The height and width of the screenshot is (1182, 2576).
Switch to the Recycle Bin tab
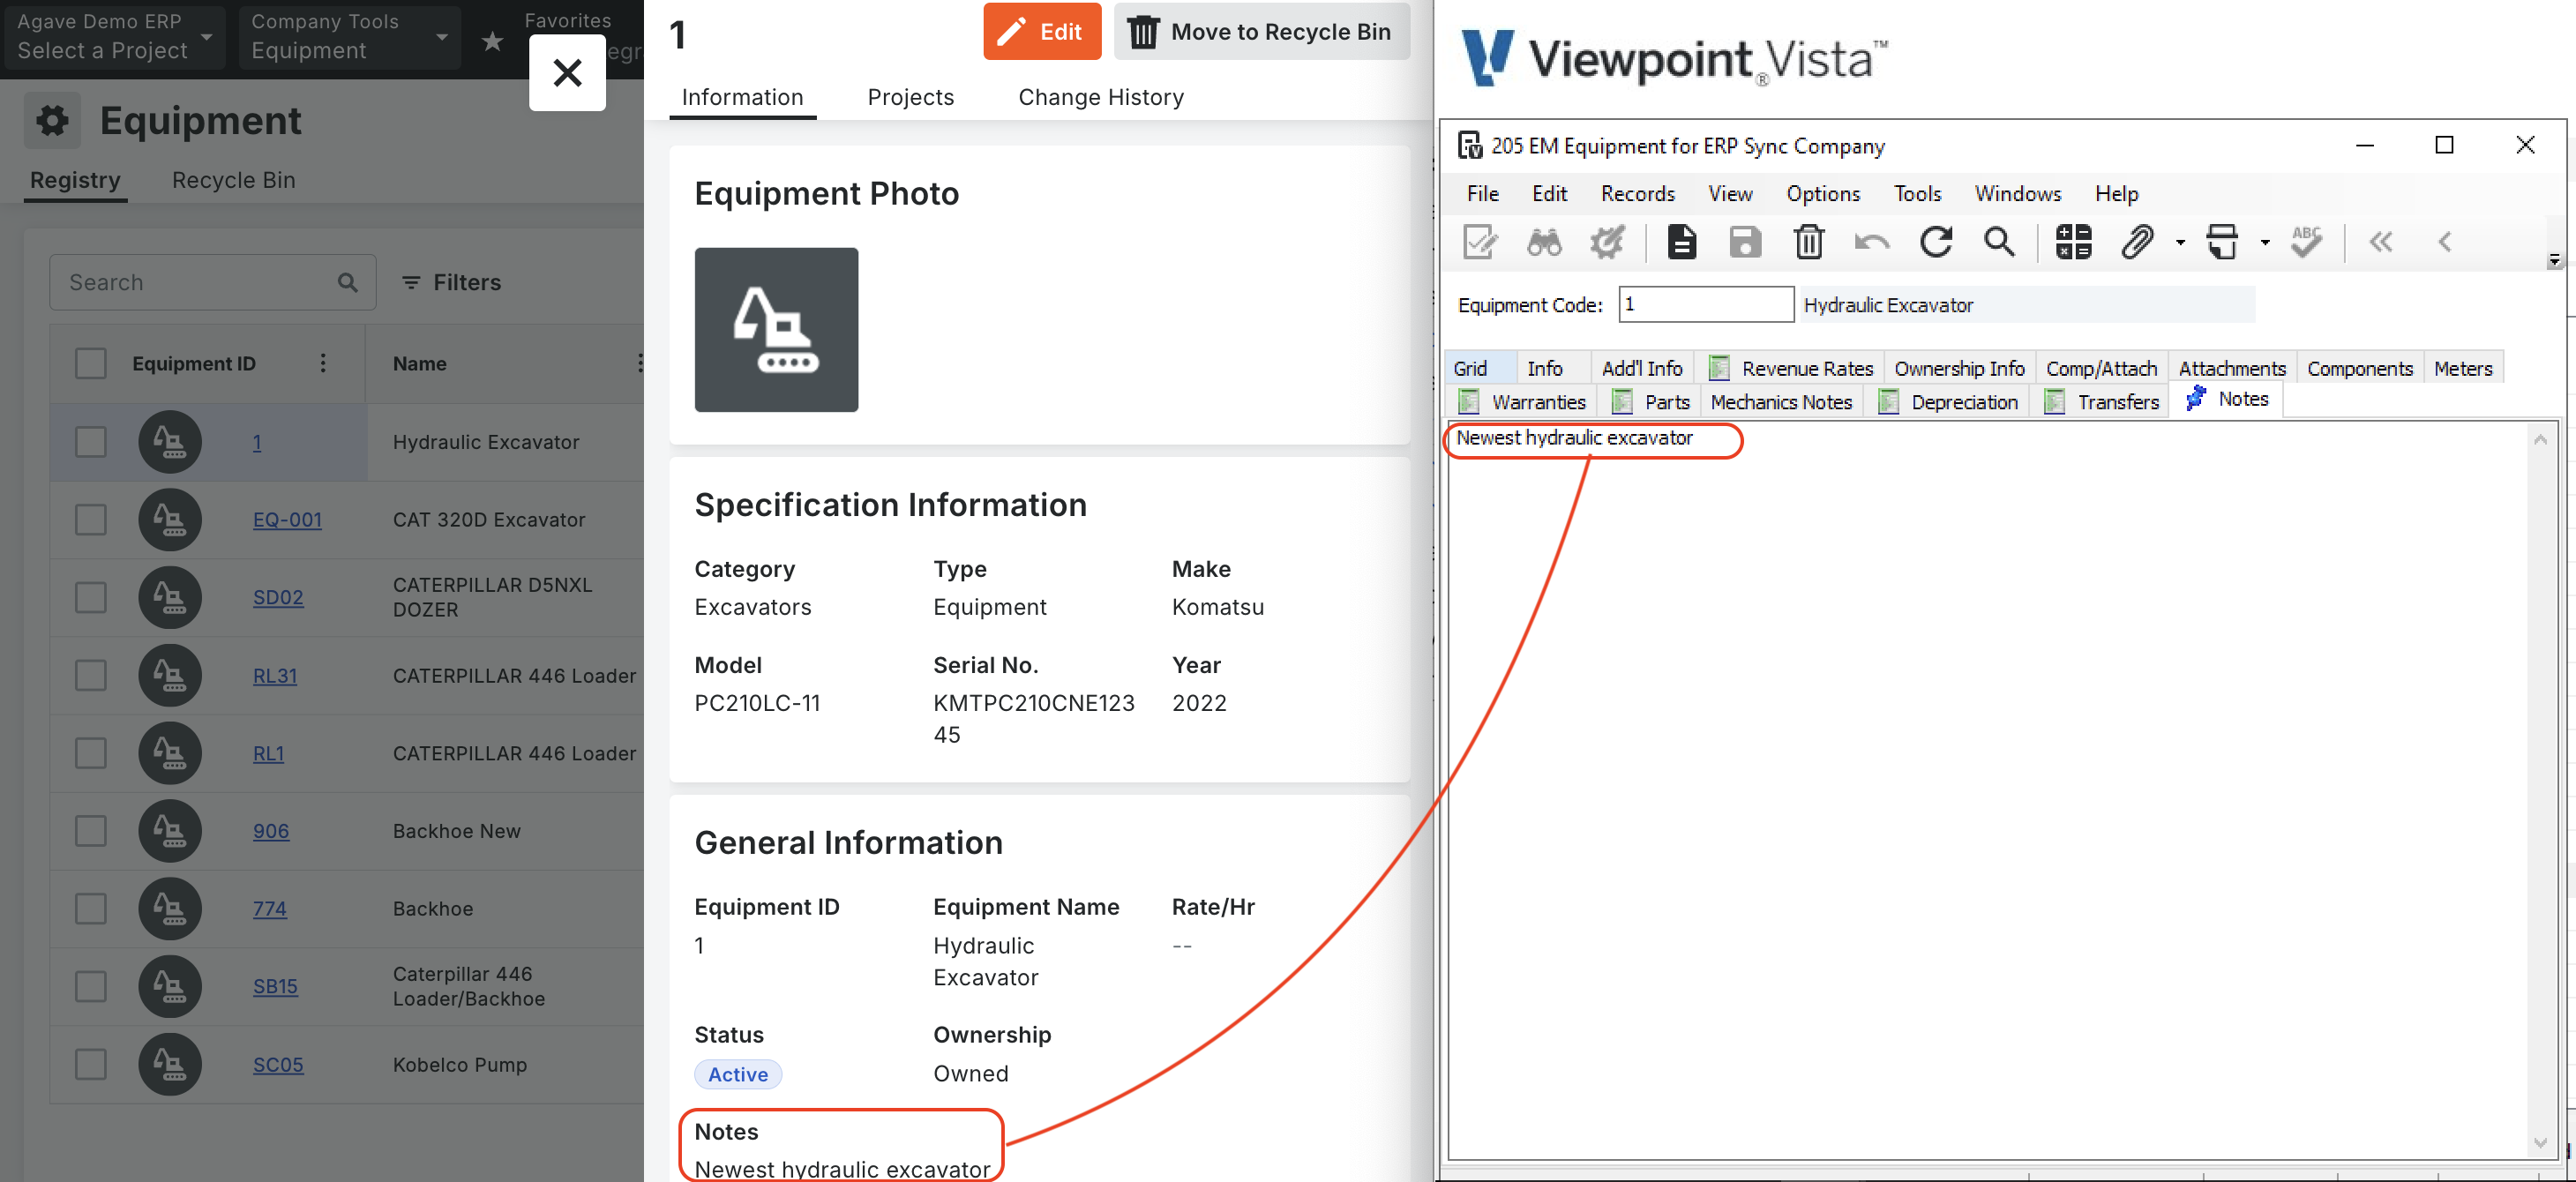(x=233, y=180)
